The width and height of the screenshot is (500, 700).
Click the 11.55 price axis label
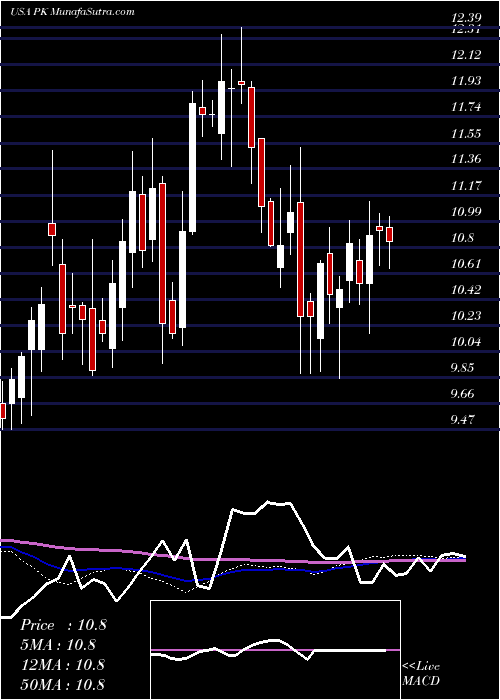tap(467, 133)
